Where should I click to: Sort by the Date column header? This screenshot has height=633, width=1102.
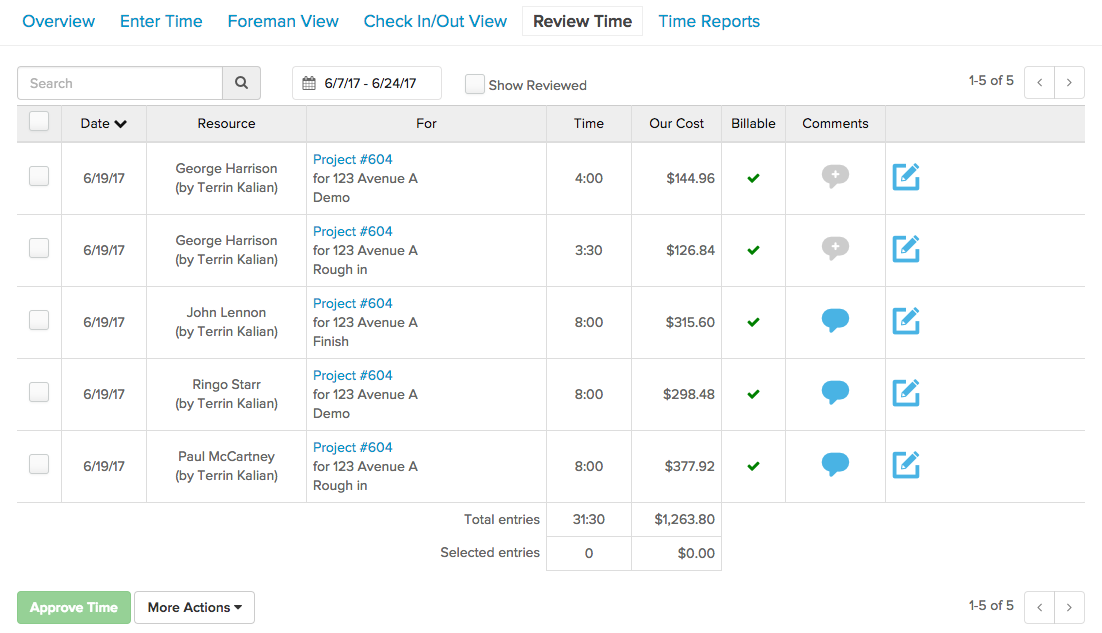point(104,124)
